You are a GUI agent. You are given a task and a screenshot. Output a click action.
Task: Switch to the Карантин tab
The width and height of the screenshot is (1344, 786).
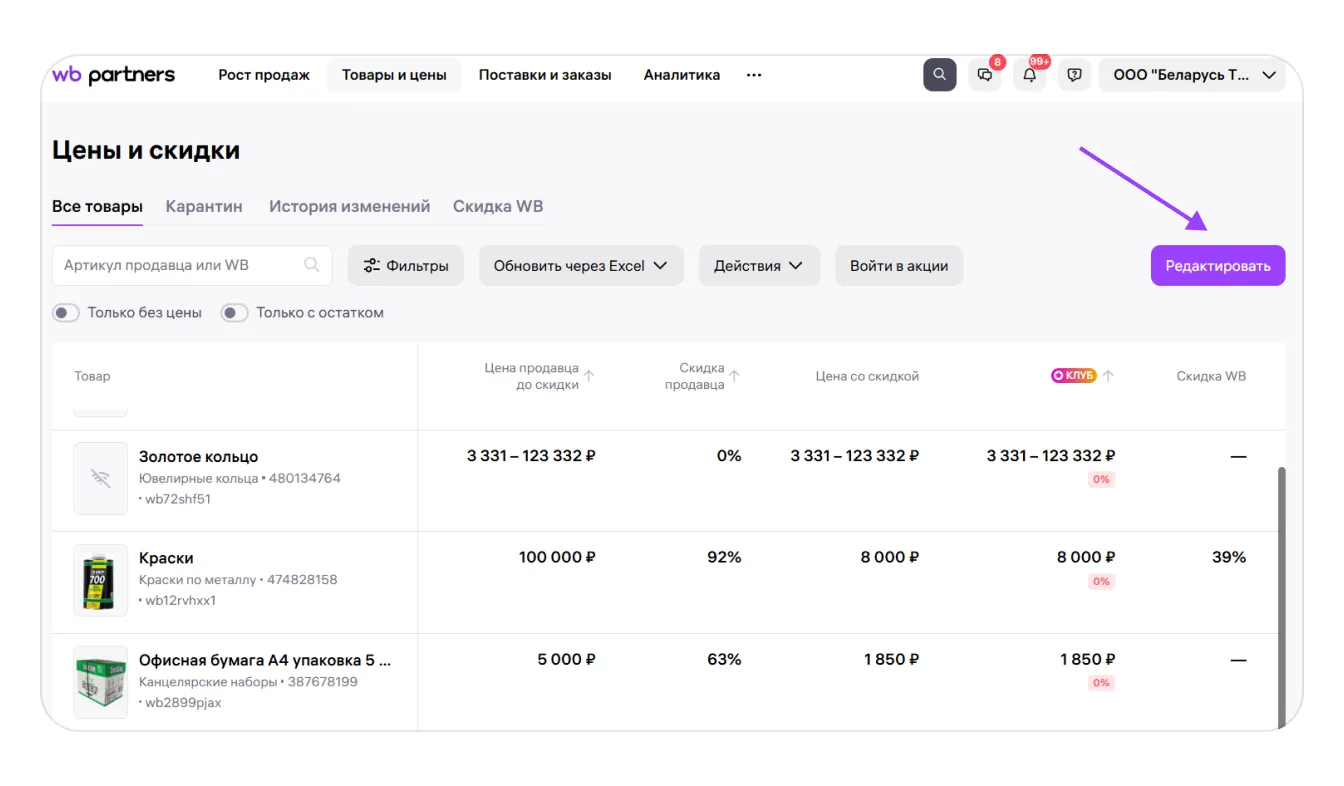coord(204,207)
